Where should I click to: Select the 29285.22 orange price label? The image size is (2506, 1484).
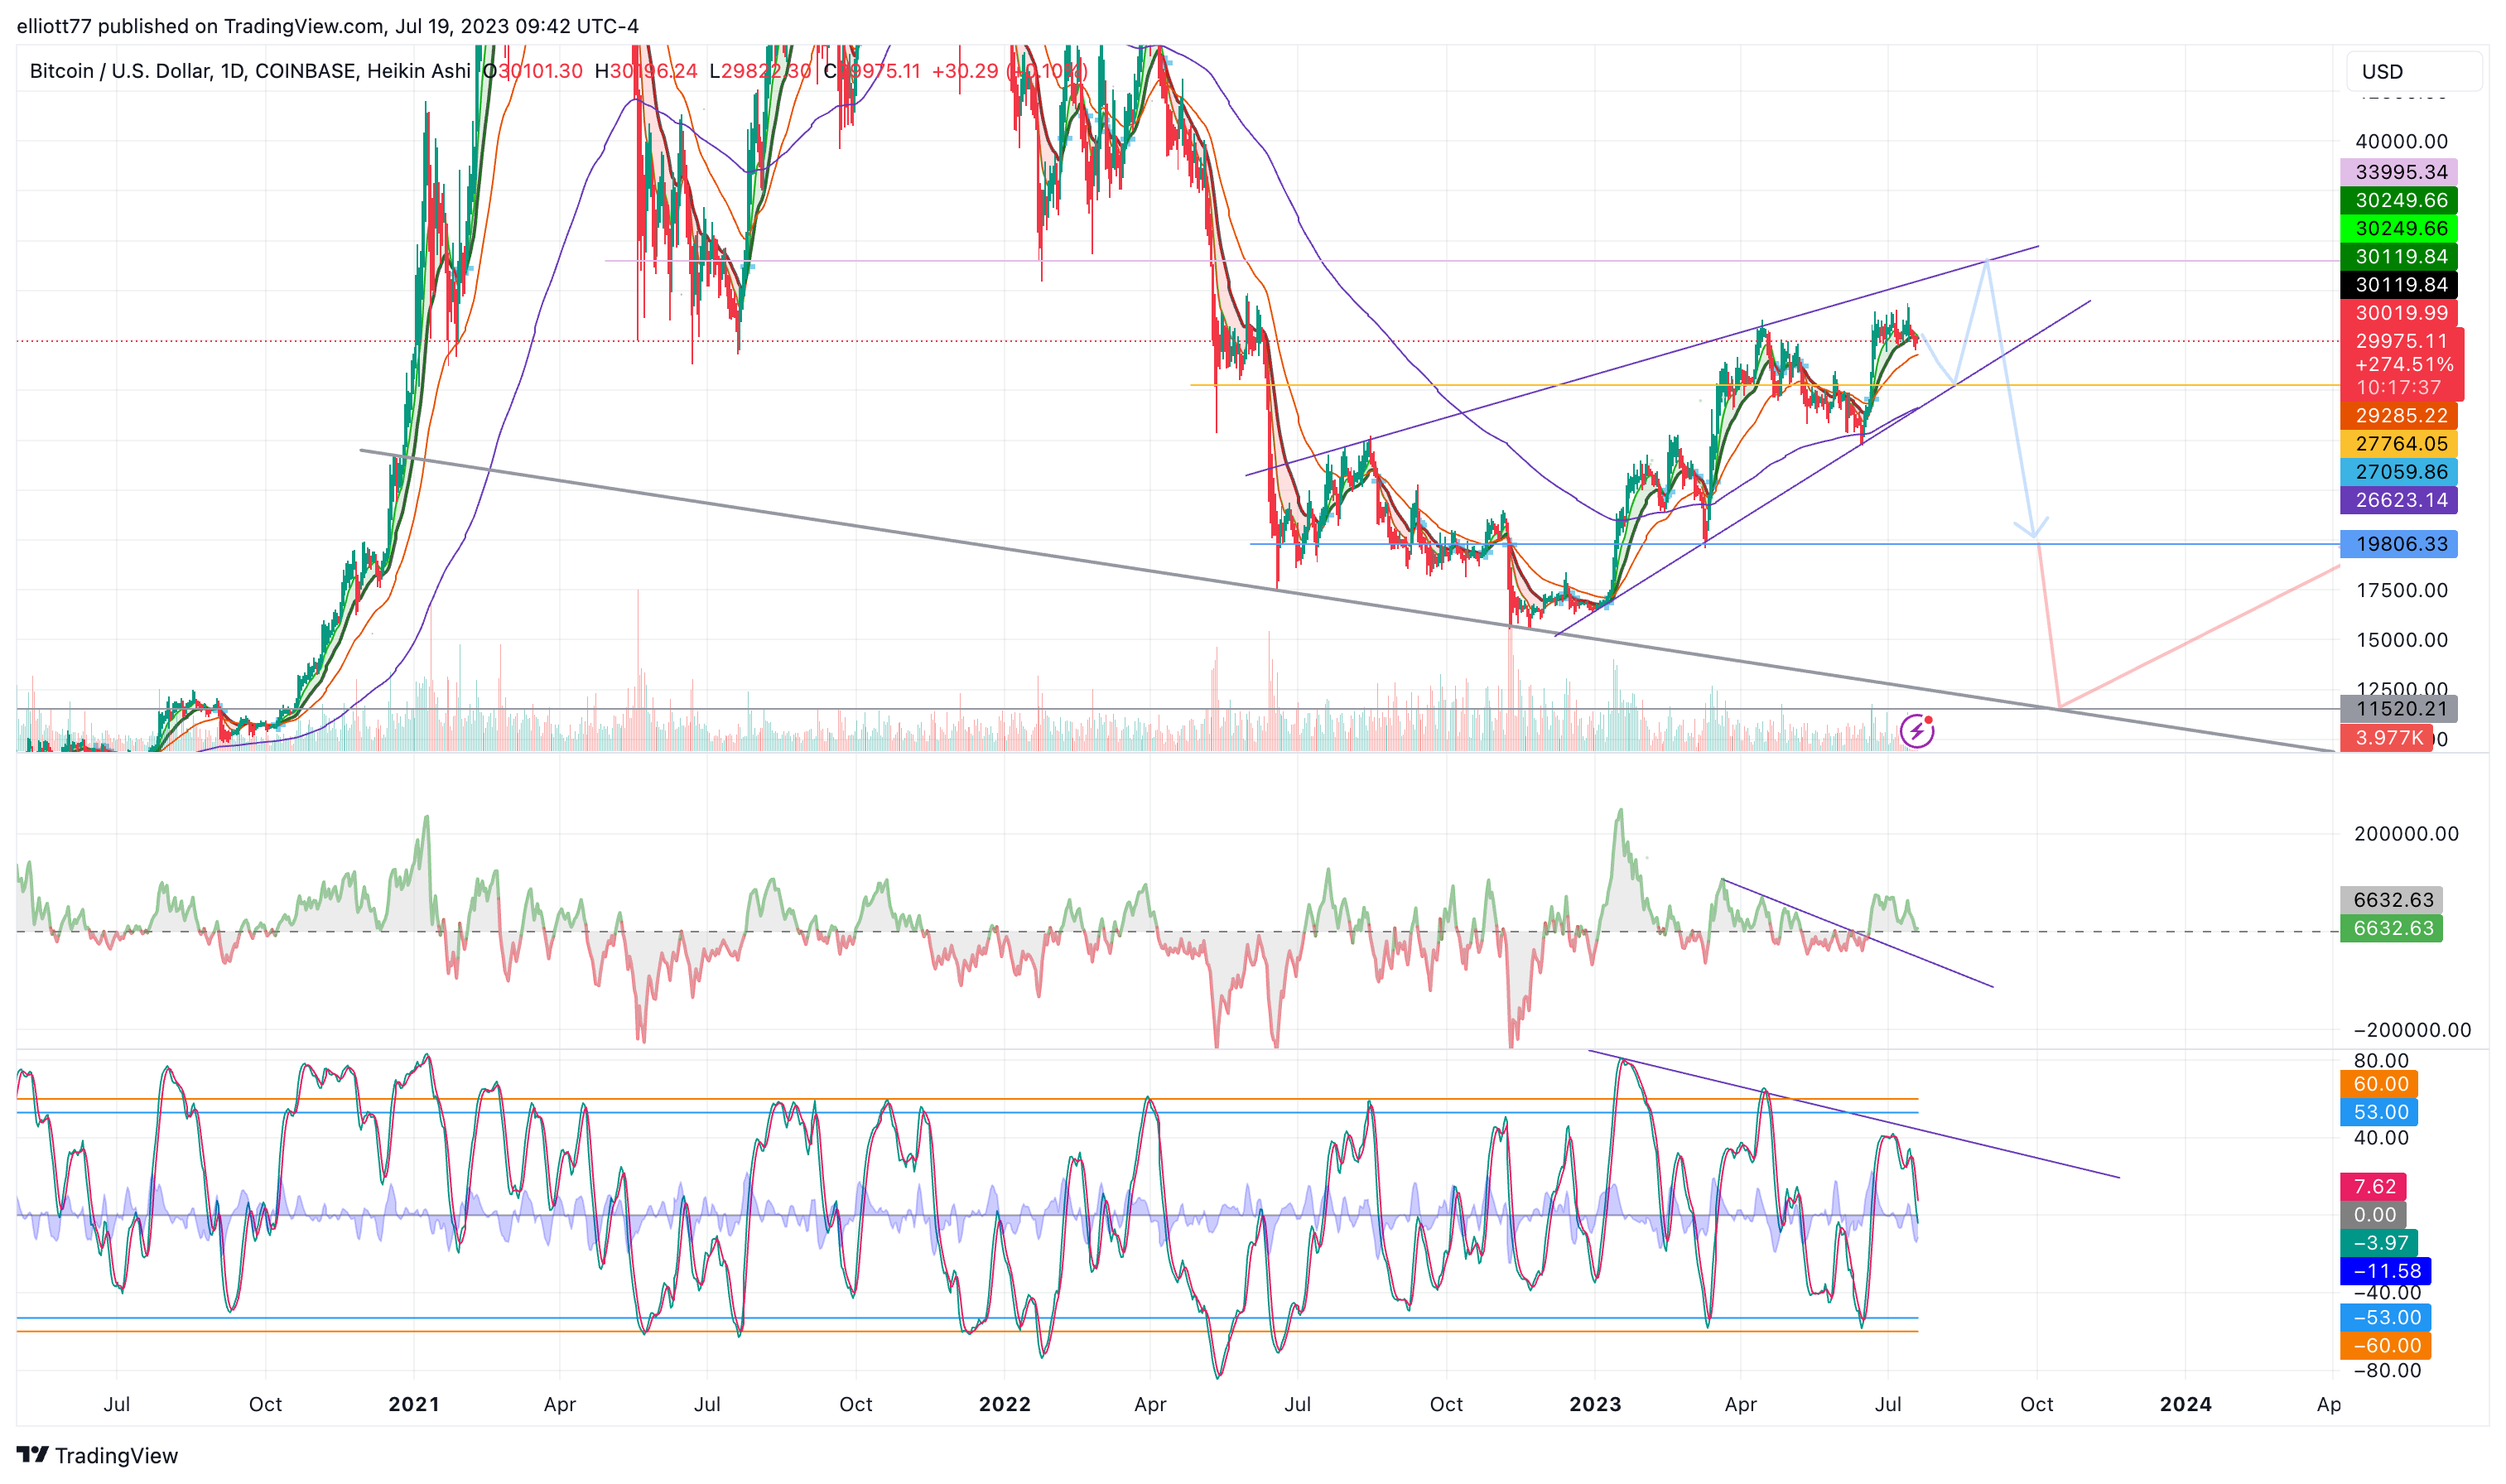pyautogui.click(x=2398, y=415)
